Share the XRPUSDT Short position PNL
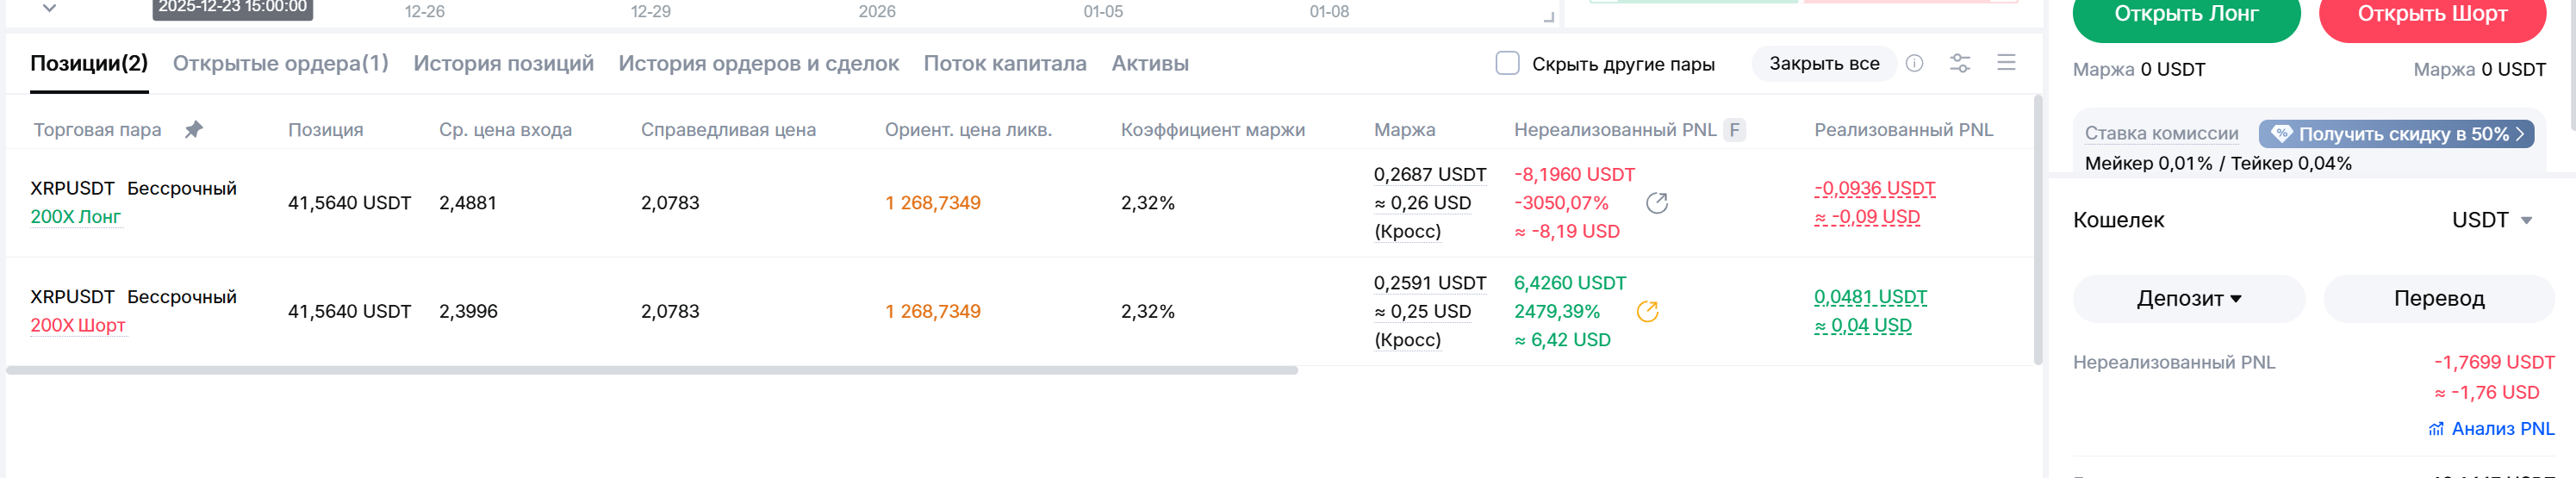Screen dimensions: 2576x478 [1648, 312]
